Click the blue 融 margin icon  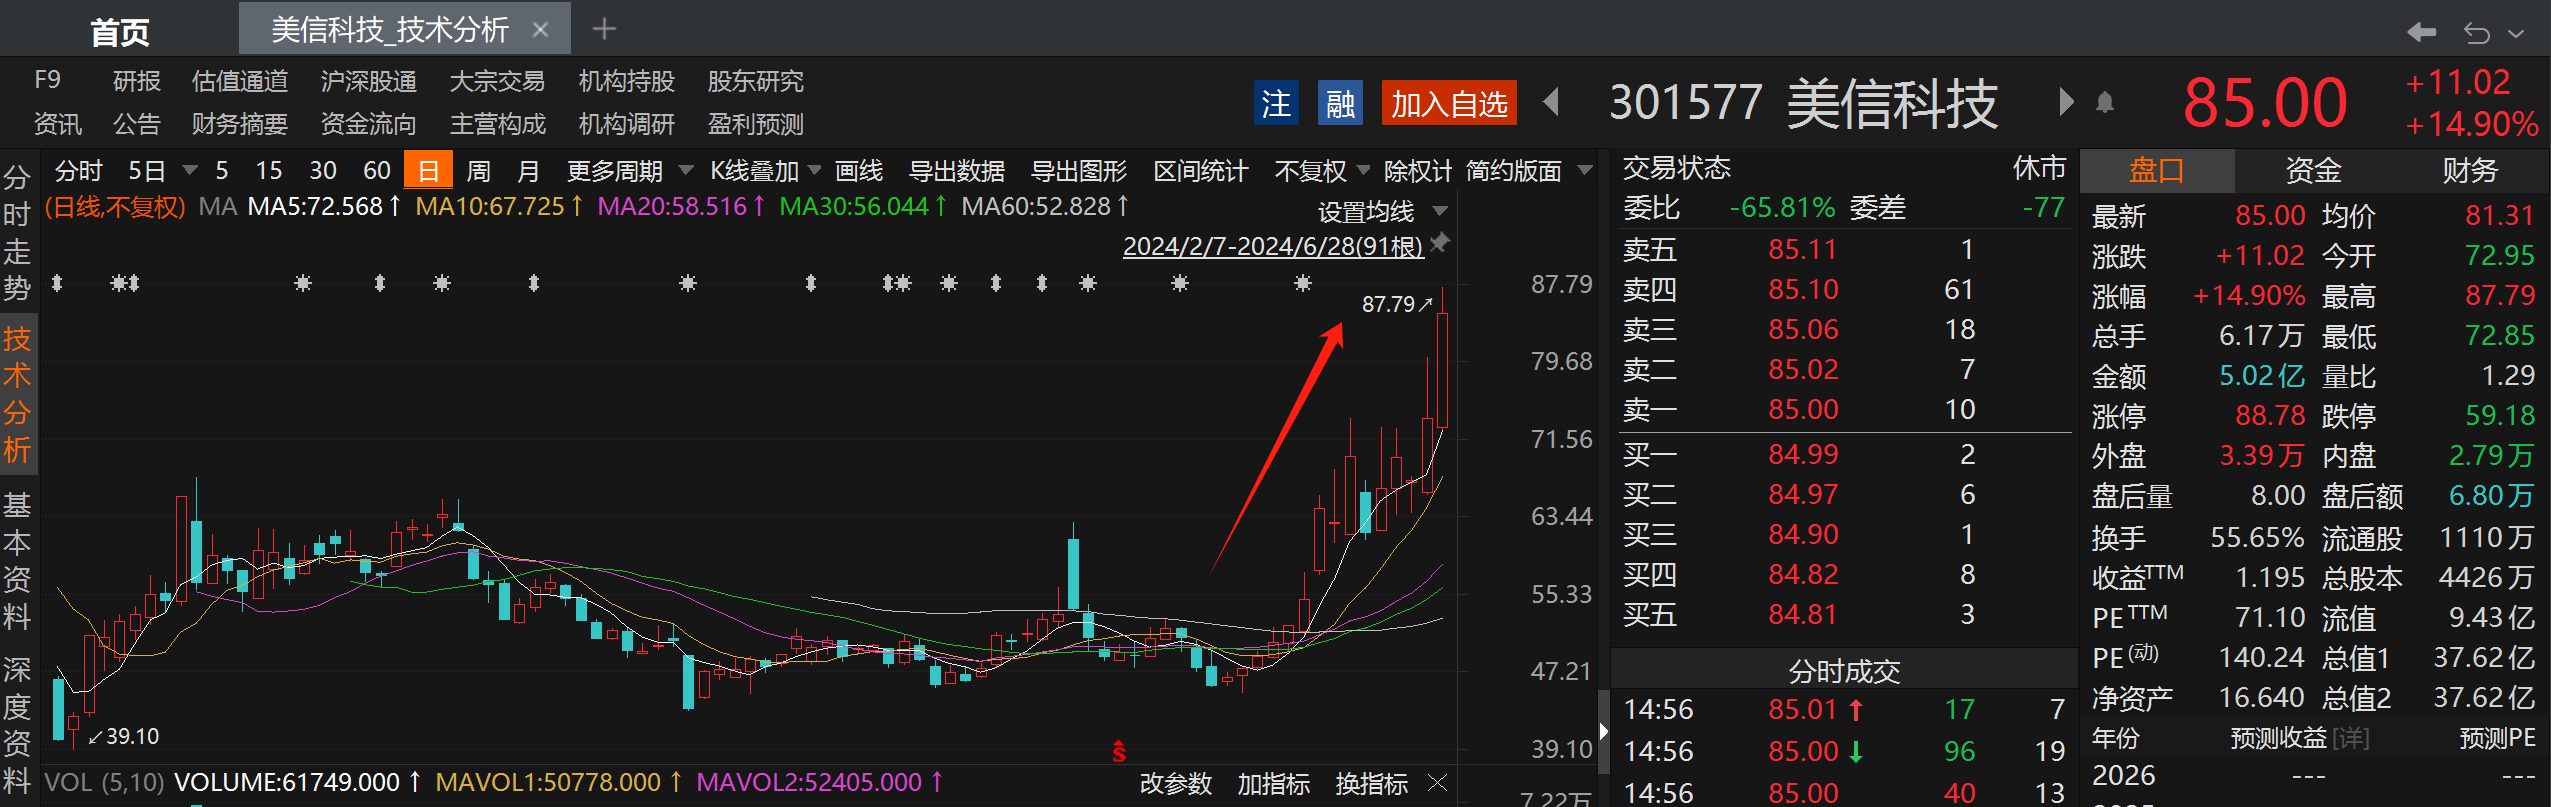click(1340, 103)
